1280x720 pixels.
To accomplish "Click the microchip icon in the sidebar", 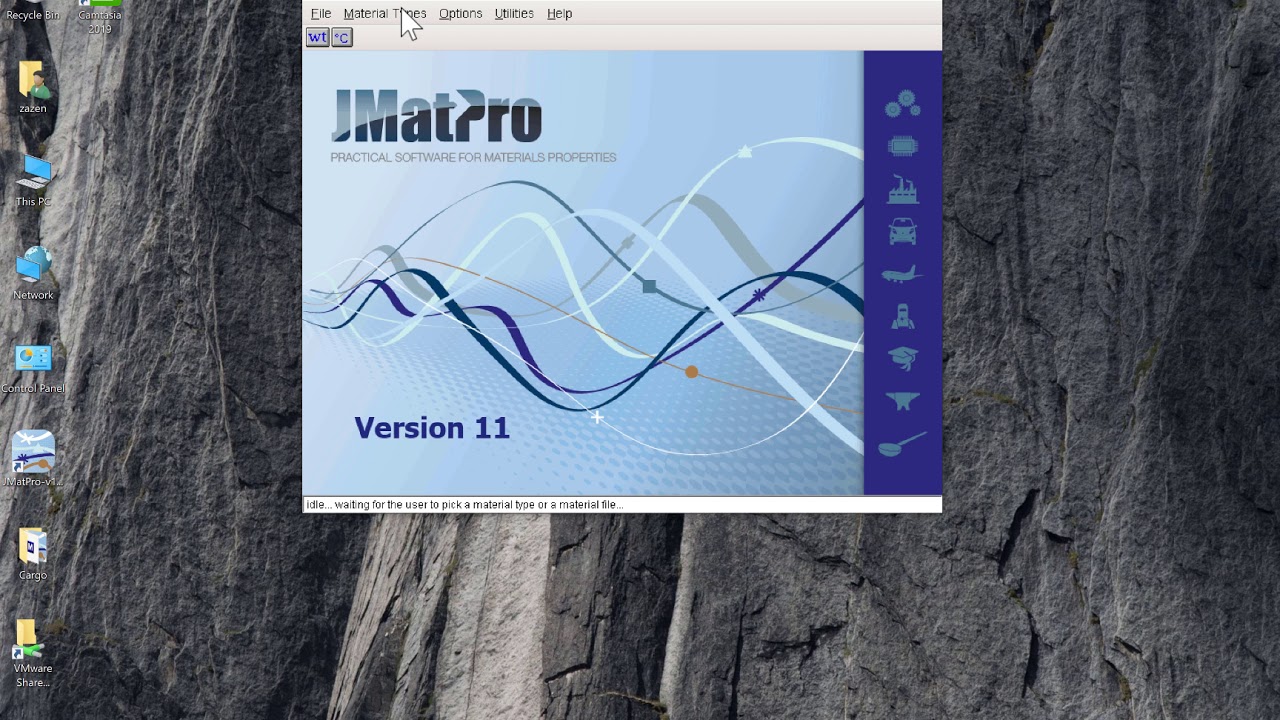I will pos(903,146).
